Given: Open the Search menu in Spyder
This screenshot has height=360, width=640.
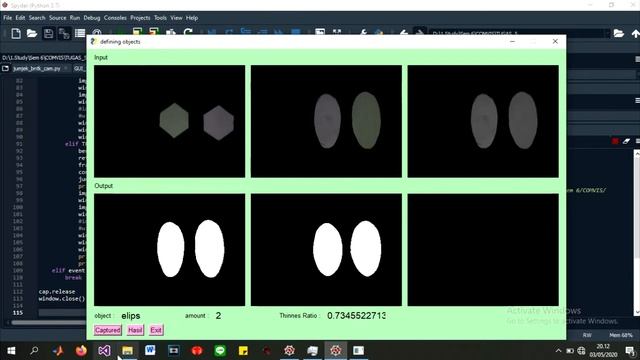Looking at the screenshot, I should tap(37, 18).
